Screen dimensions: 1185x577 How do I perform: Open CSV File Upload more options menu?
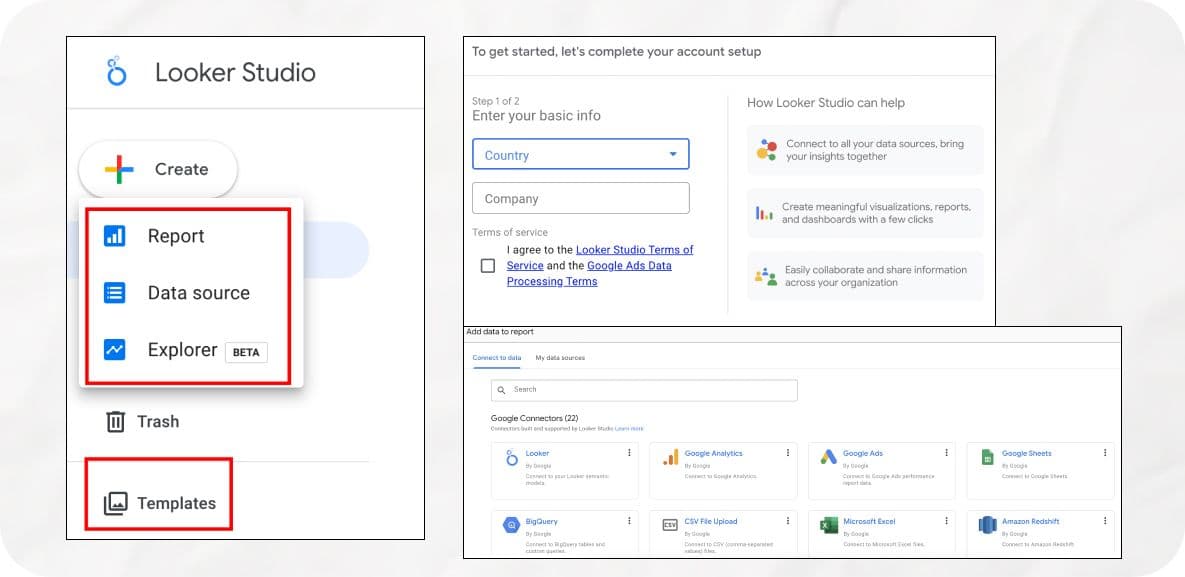pyautogui.click(x=787, y=520)
